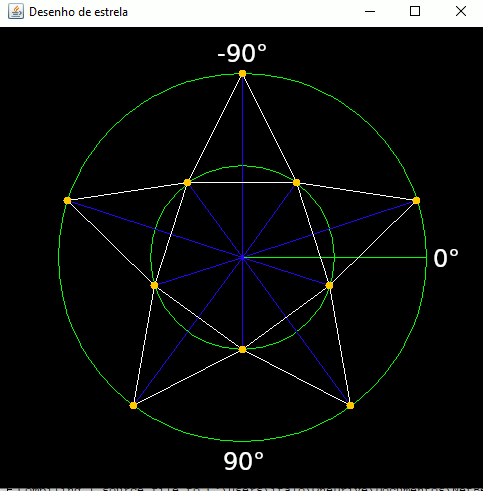Click the yellow vertex at the star's top

242,74
